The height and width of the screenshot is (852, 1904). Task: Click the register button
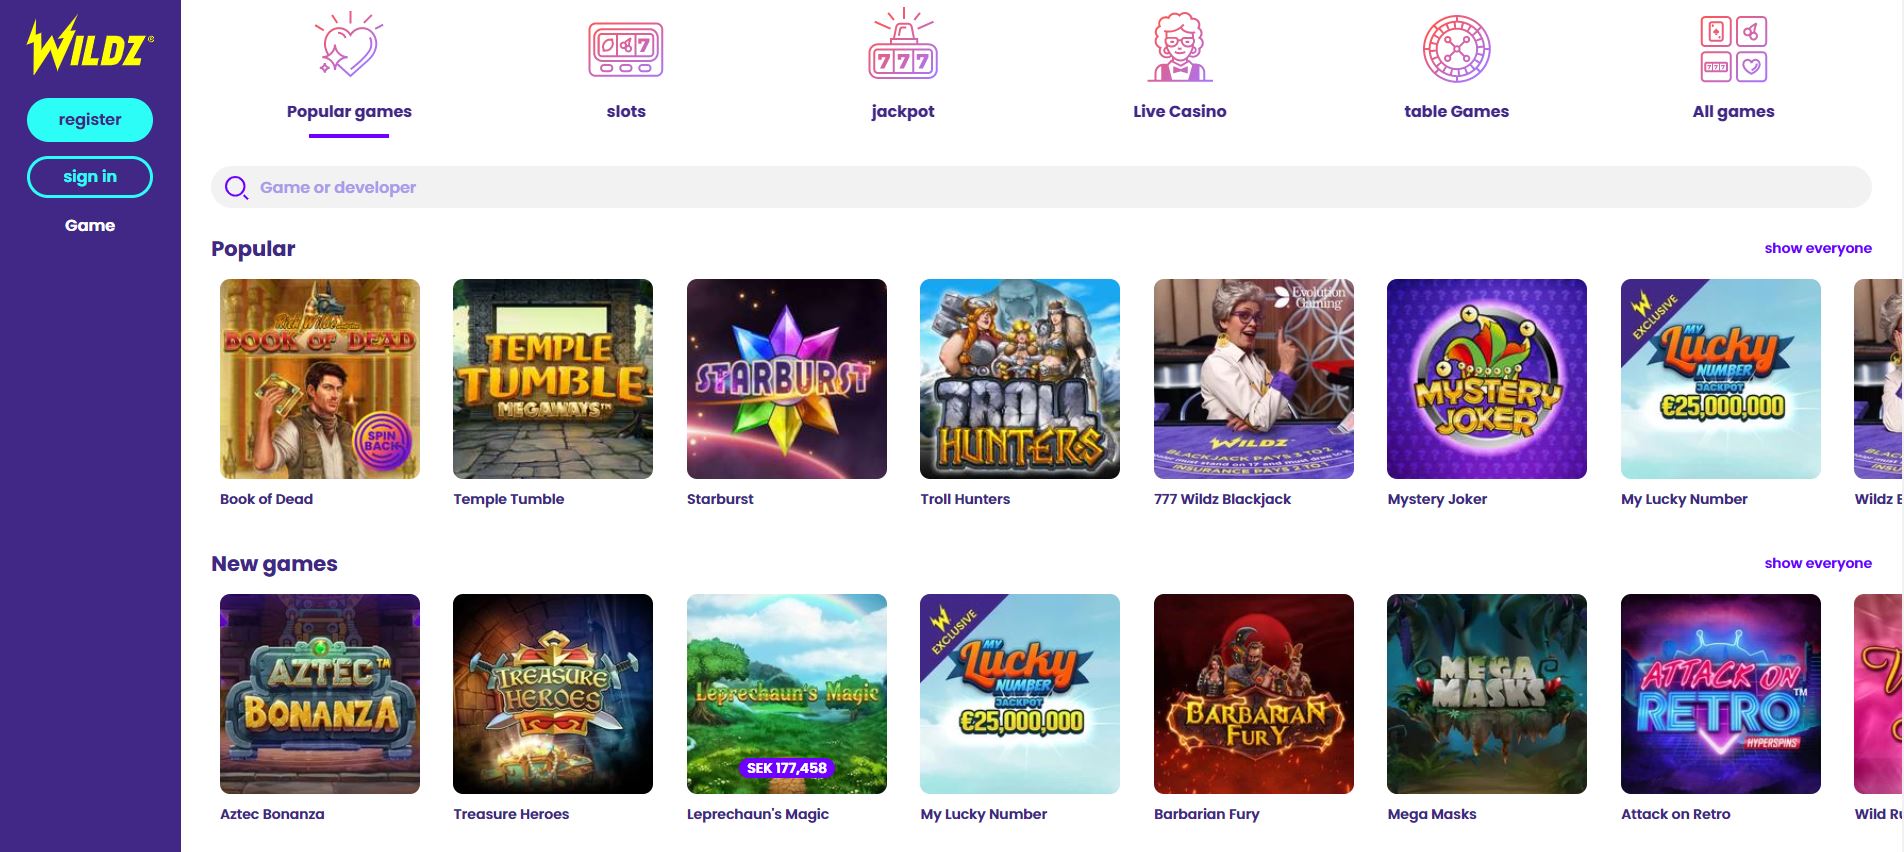click(x=90, y=120)
